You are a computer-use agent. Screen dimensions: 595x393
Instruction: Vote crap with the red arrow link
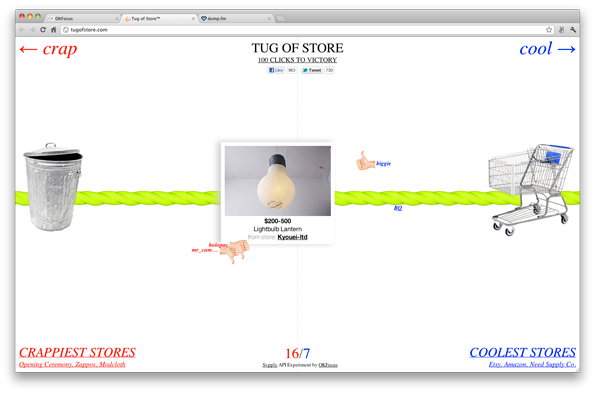pyautogui.click(x=48, y=49)
